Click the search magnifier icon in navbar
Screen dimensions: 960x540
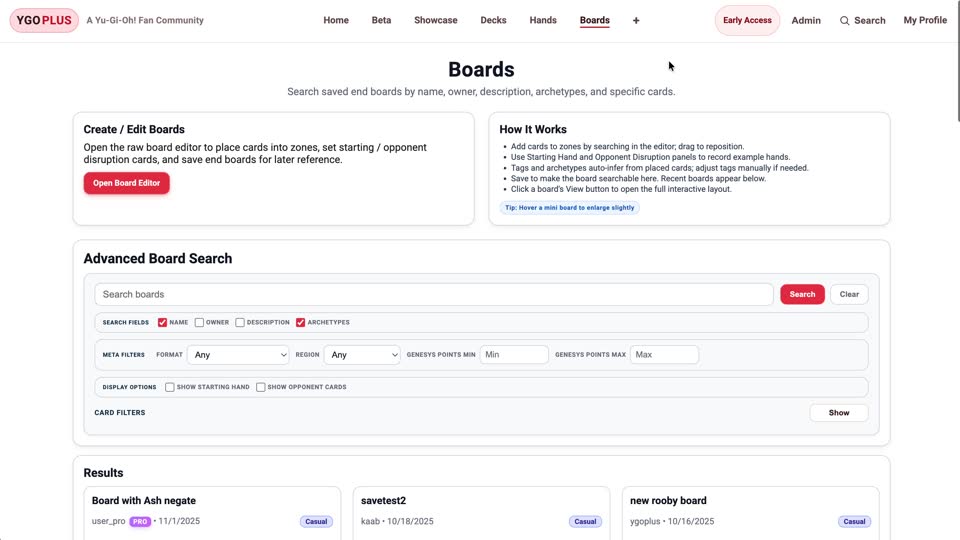coord(844,21)
